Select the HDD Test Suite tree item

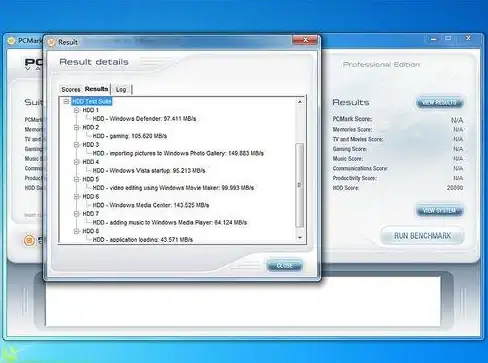92,101
